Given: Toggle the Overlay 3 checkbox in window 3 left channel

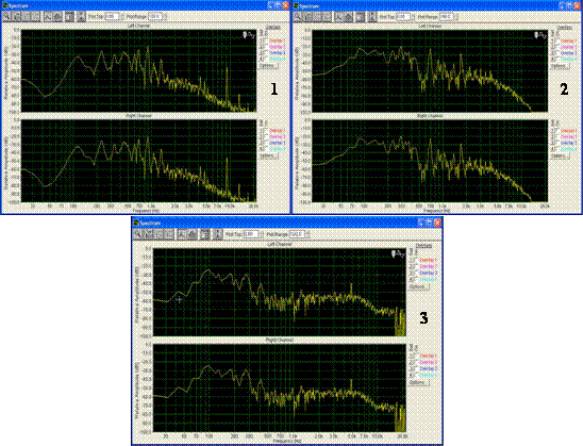Looking at the screenshot, I should tap(412, 273).
